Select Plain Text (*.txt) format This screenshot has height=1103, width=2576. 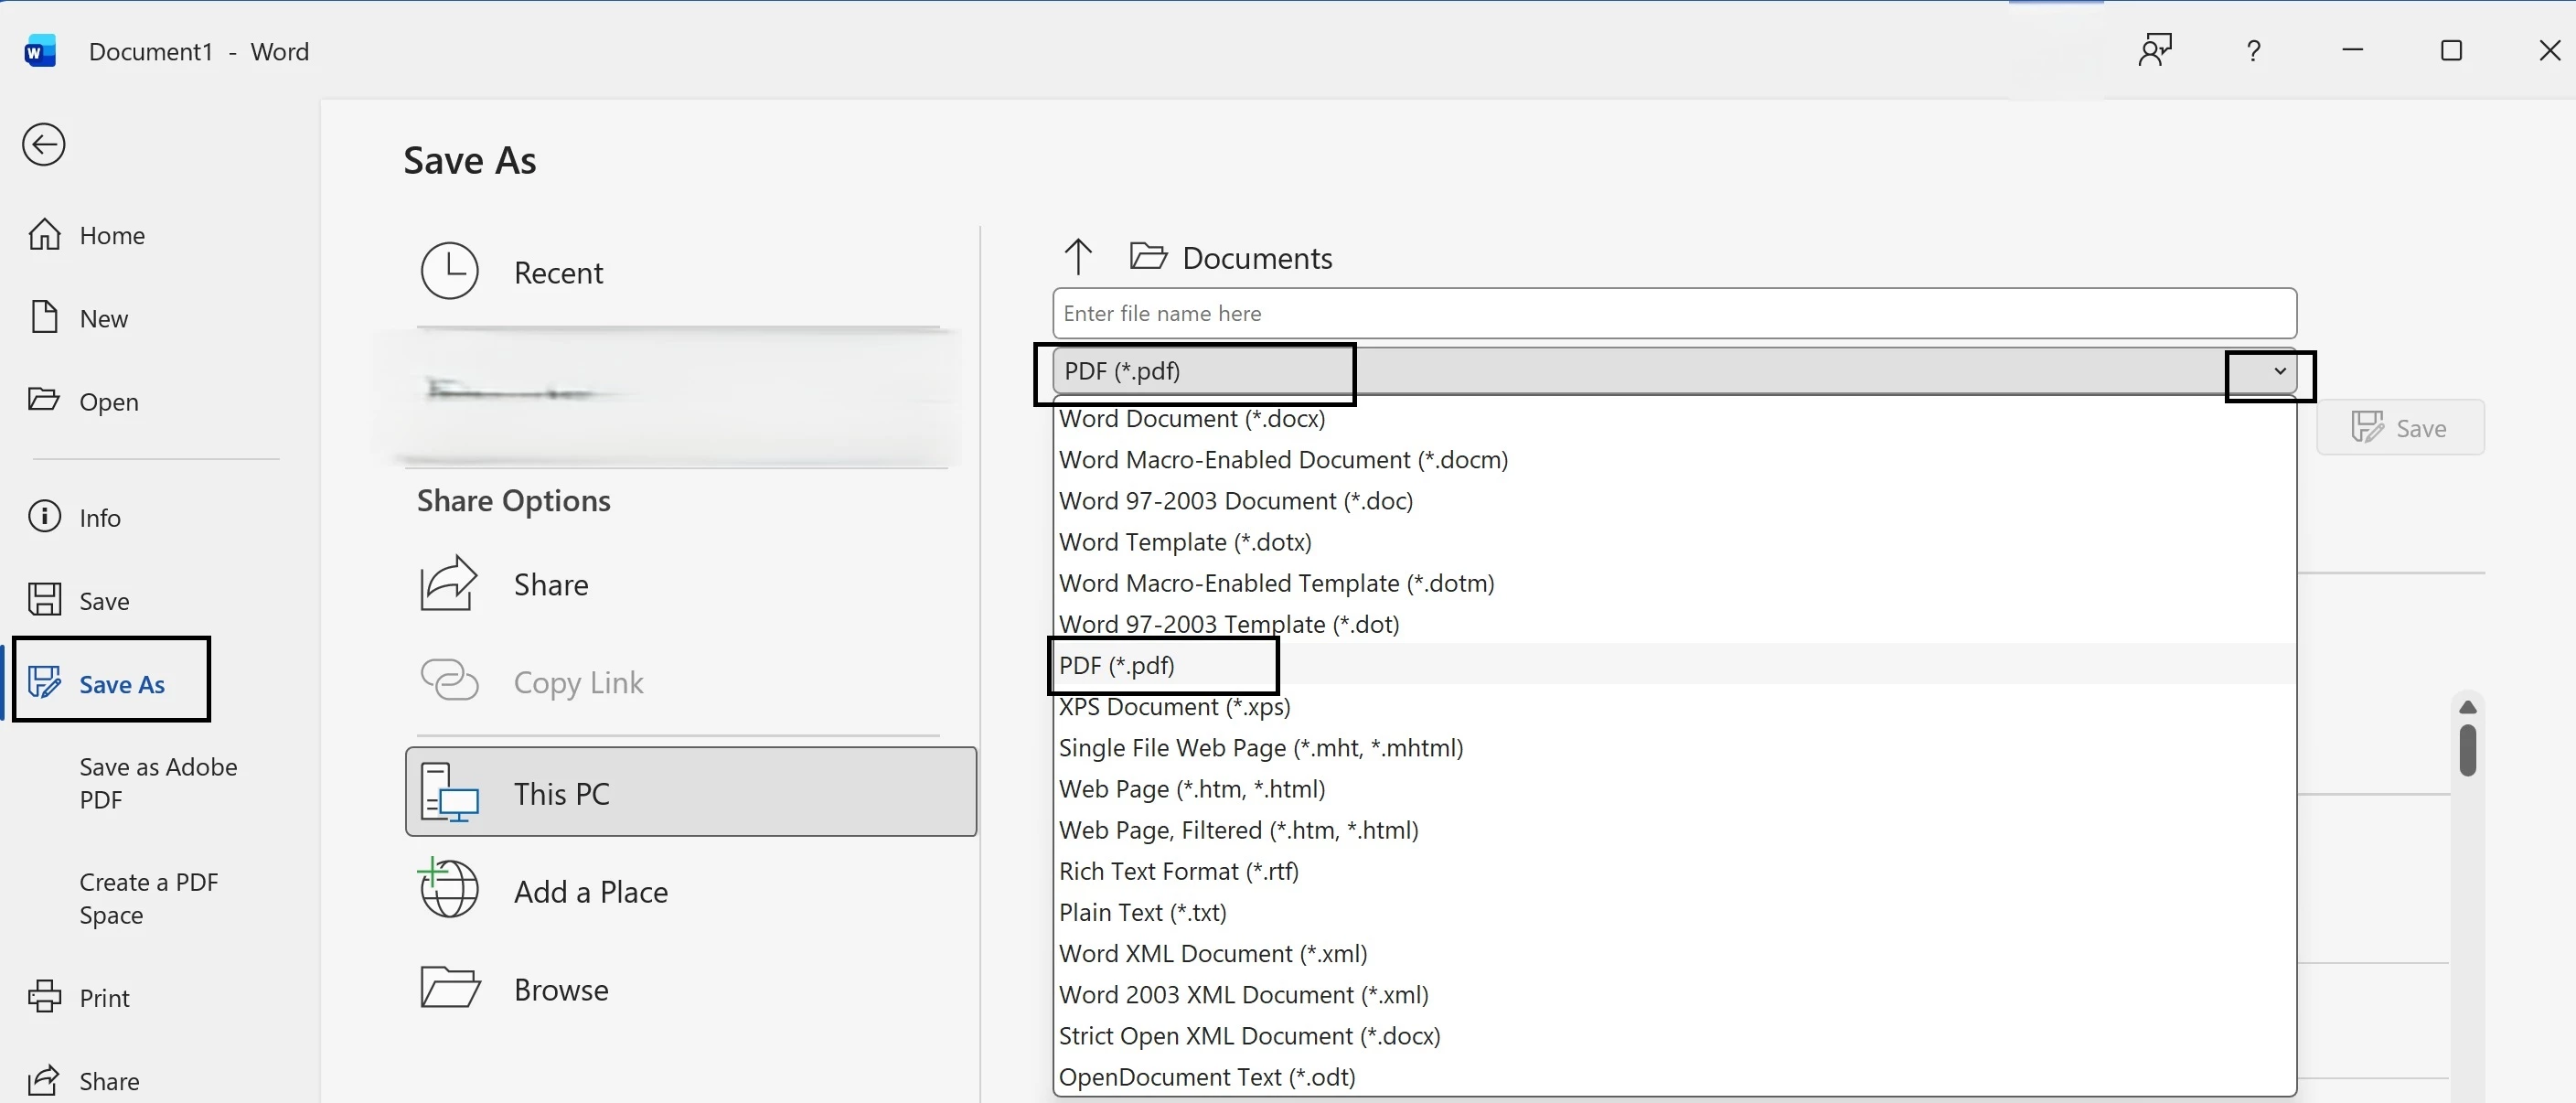click(x=1142, y=912)
